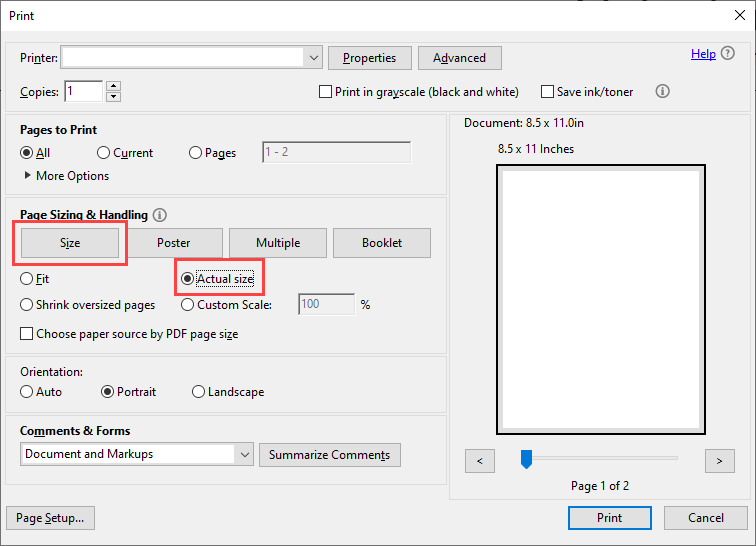The image size is (756, 546).
Task: Open the Help link
Action: 703,54
